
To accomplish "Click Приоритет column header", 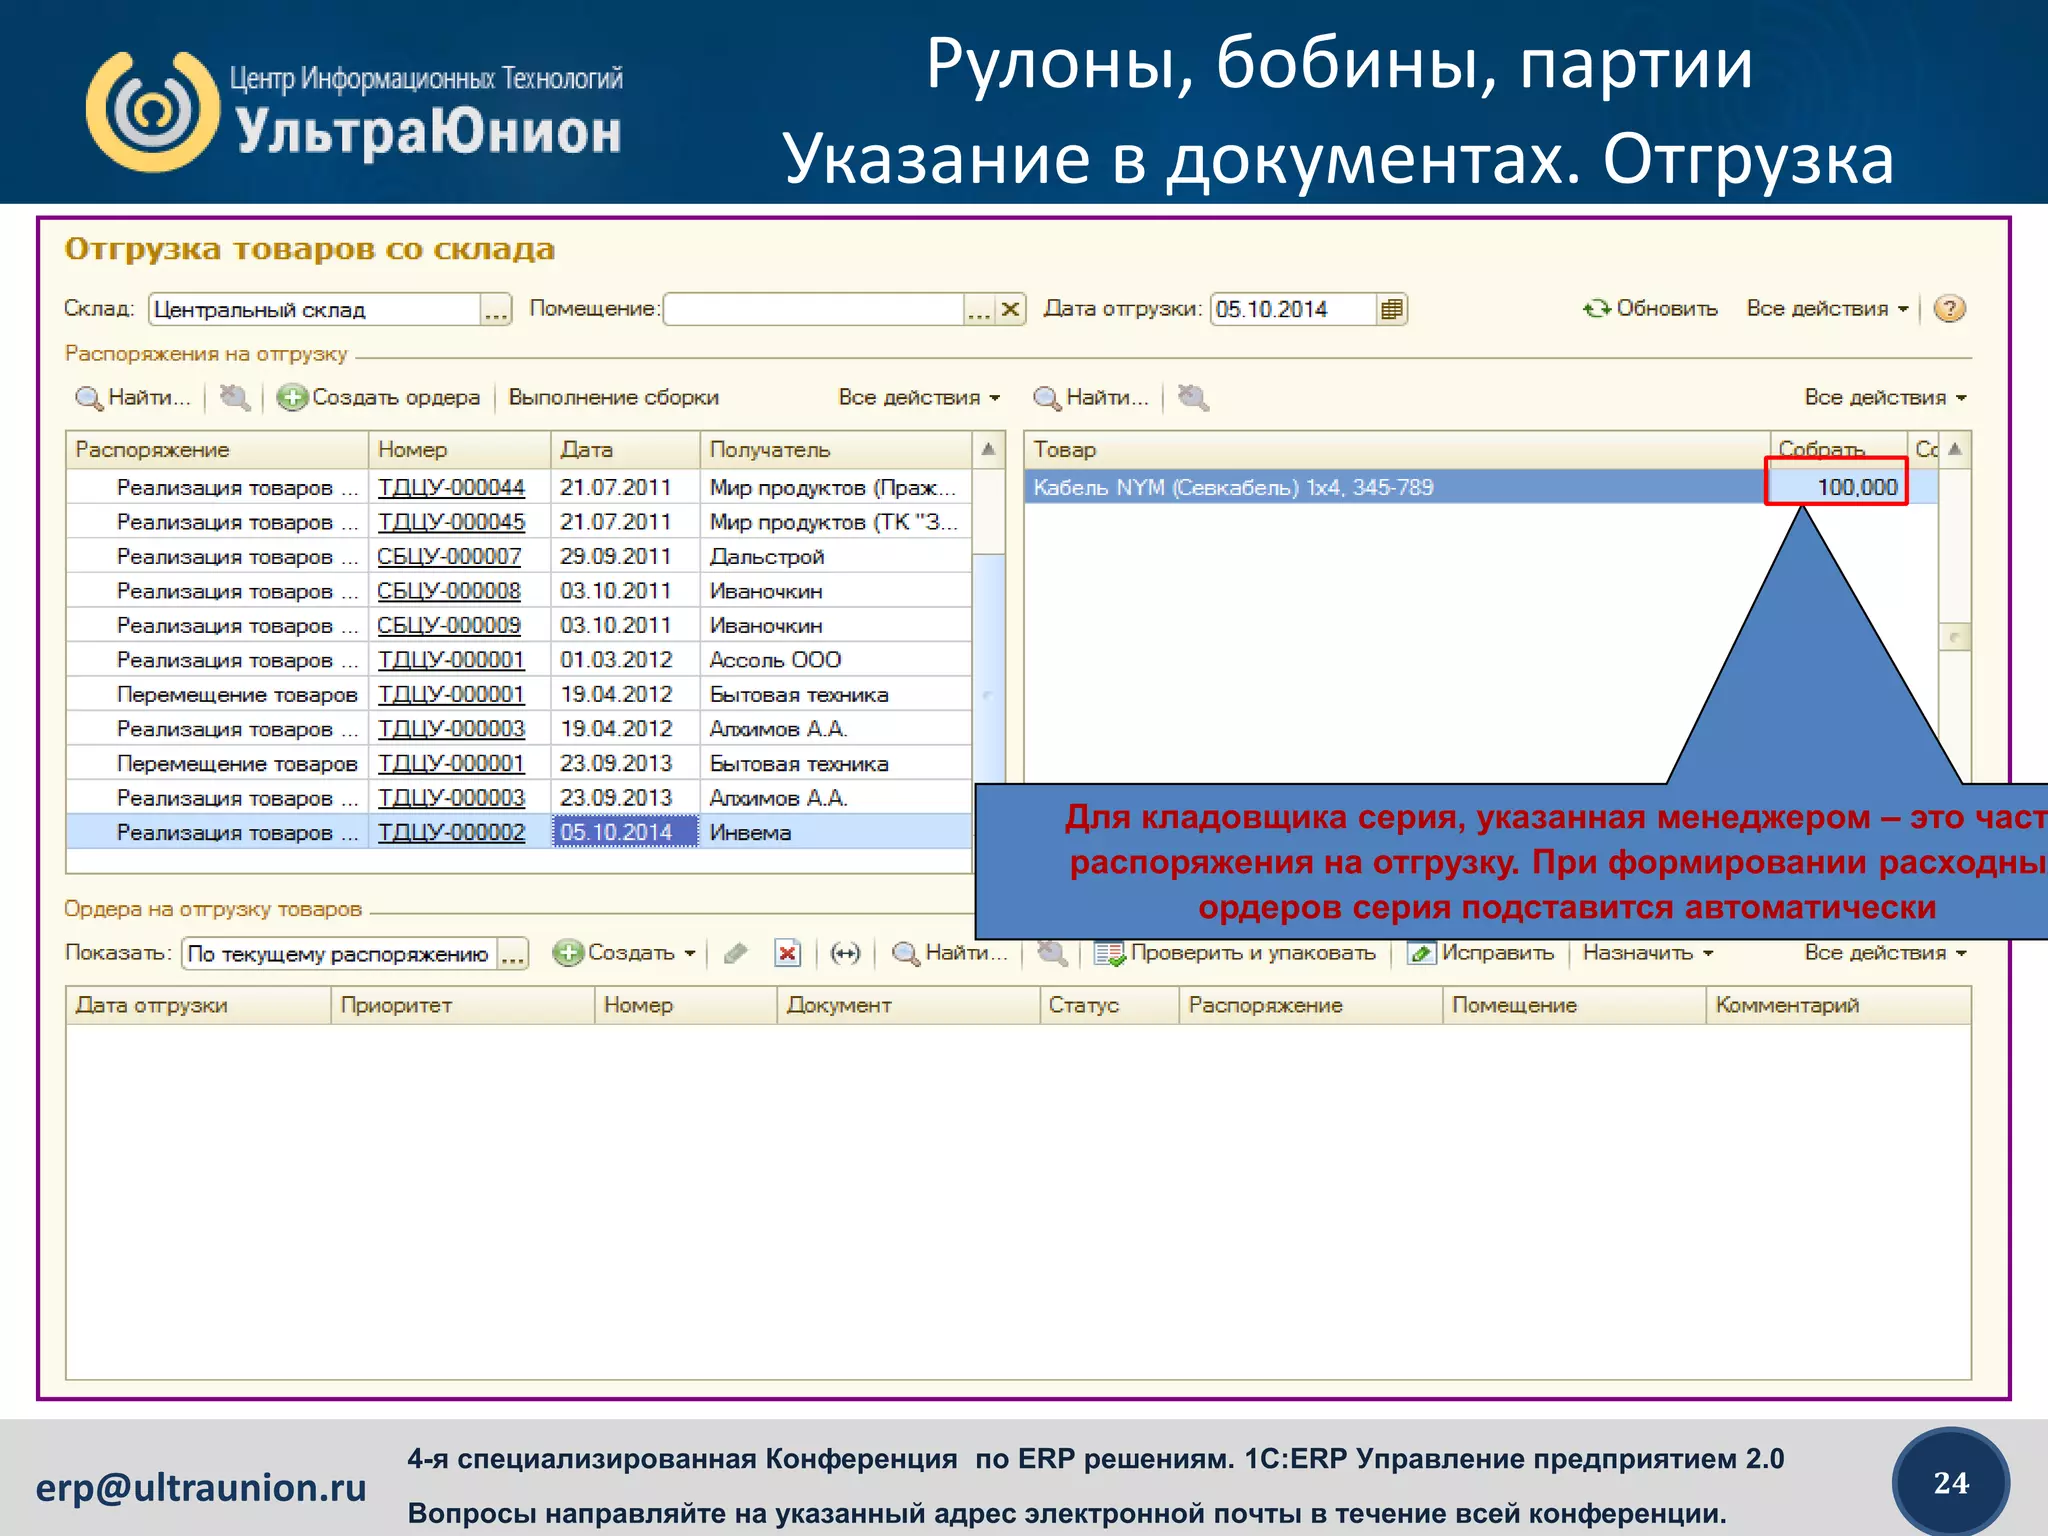I will coord(463,1006).
